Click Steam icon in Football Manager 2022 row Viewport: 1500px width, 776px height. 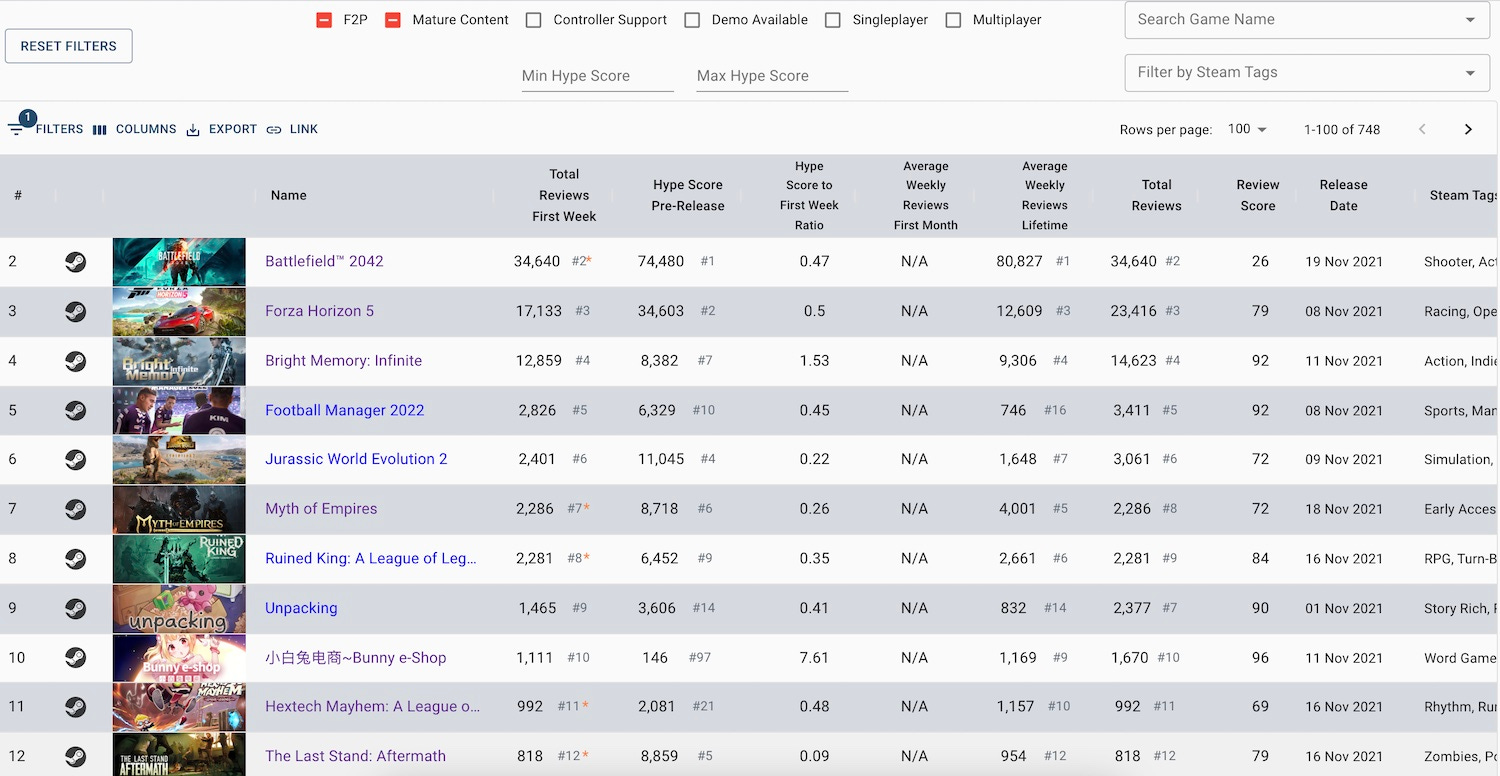pos(75,411)
